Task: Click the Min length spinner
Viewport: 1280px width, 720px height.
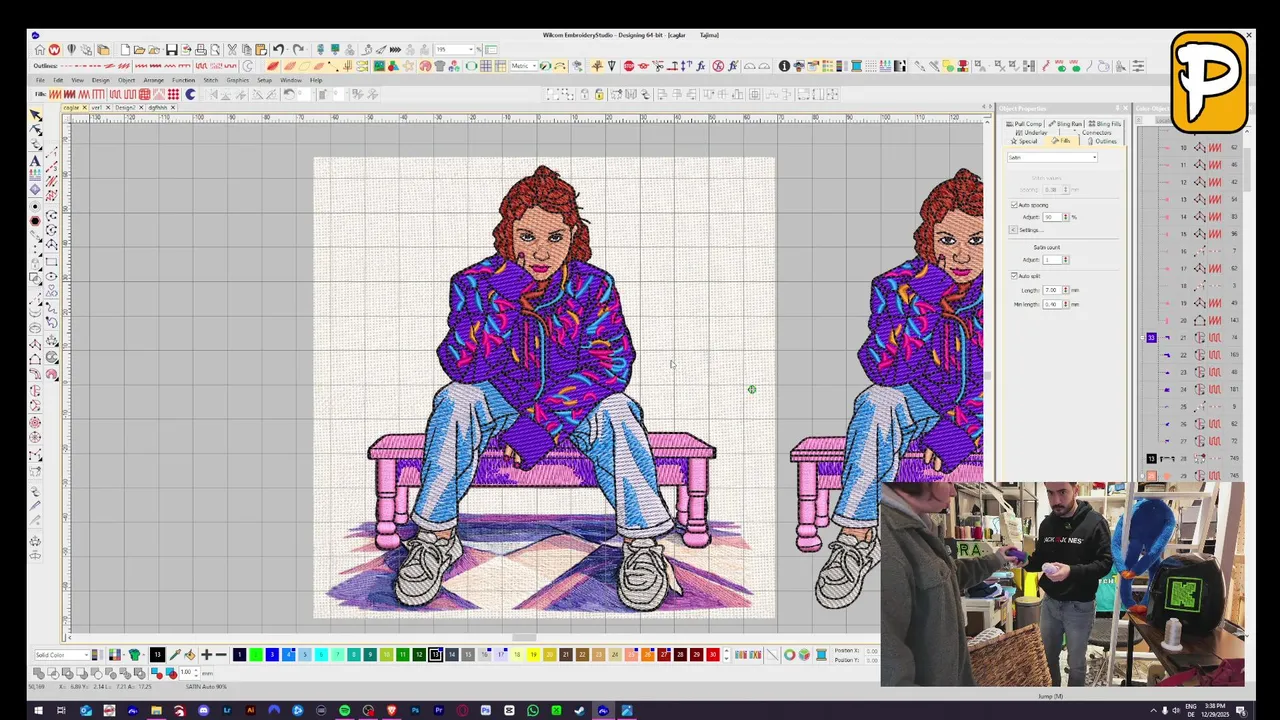Action: pyautogui.click(x=1066, y=304)
